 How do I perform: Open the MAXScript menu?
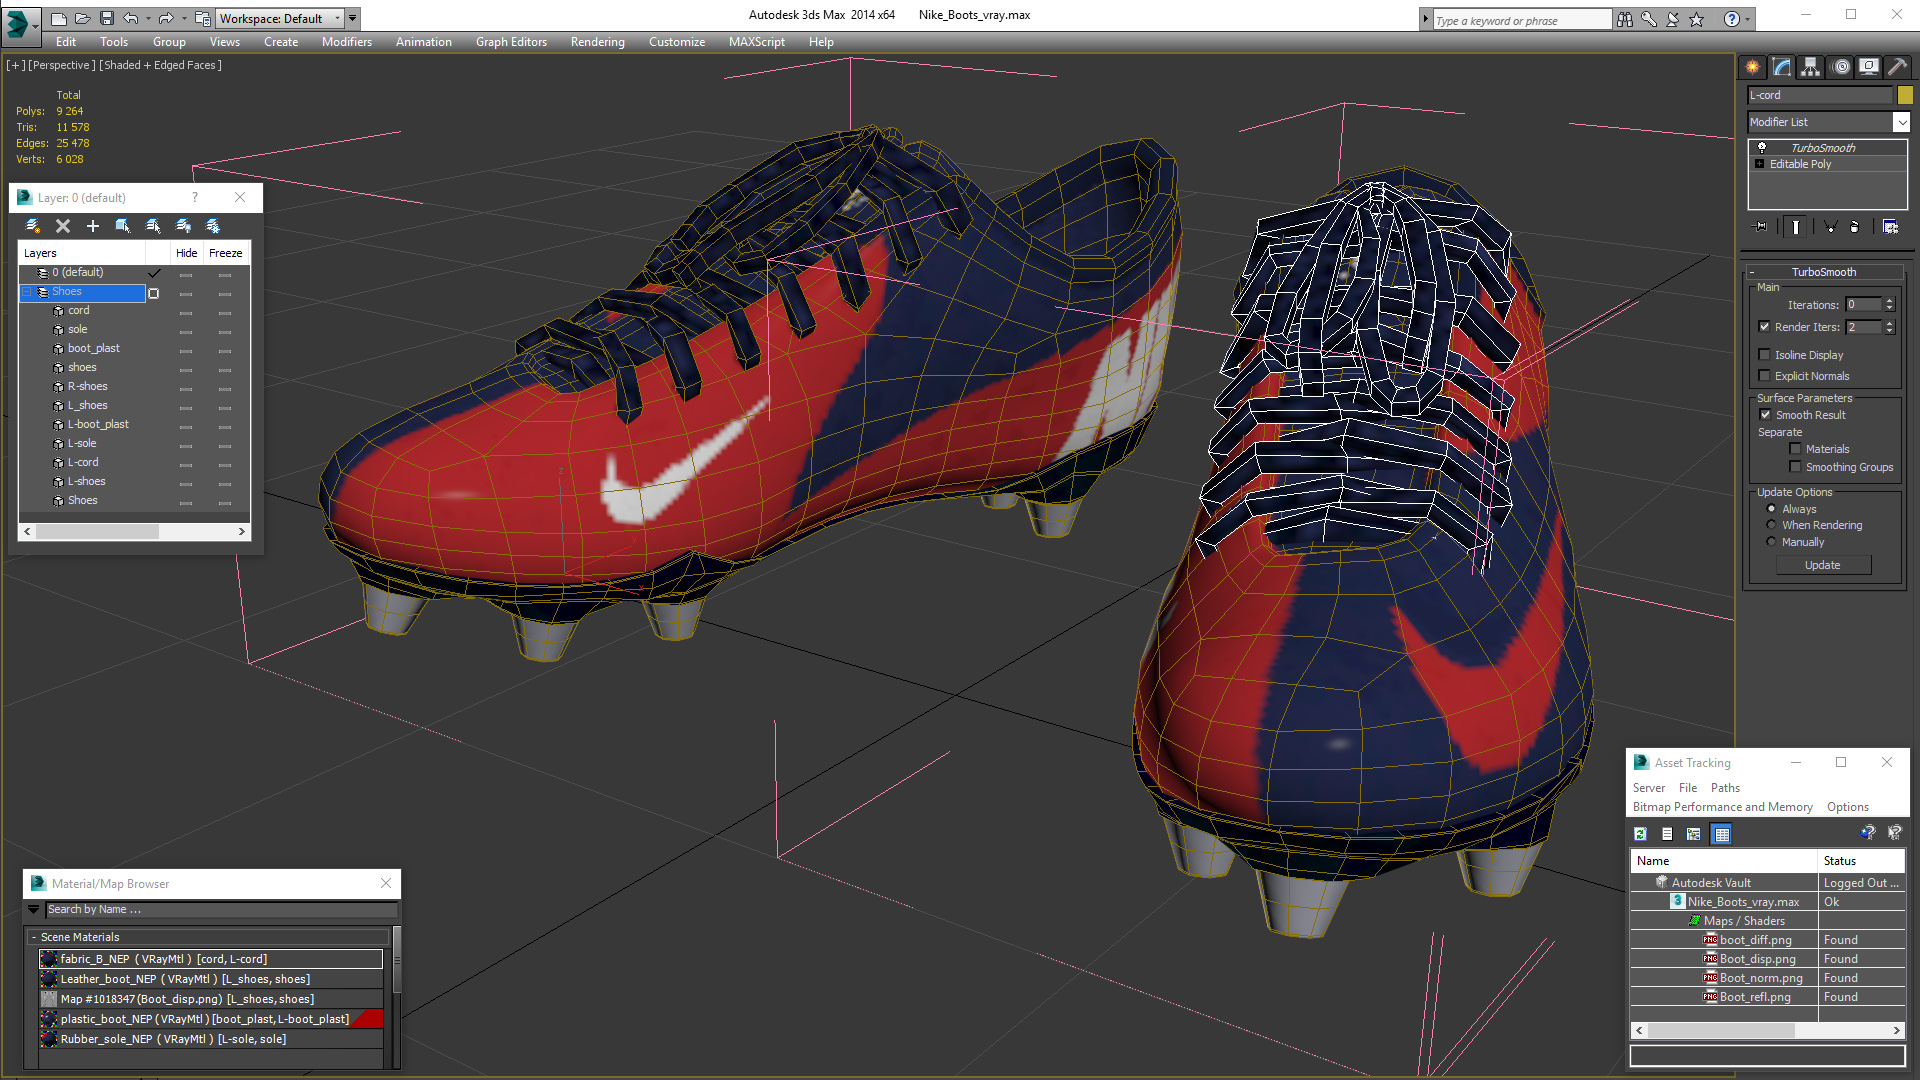(x=756, y=42)
